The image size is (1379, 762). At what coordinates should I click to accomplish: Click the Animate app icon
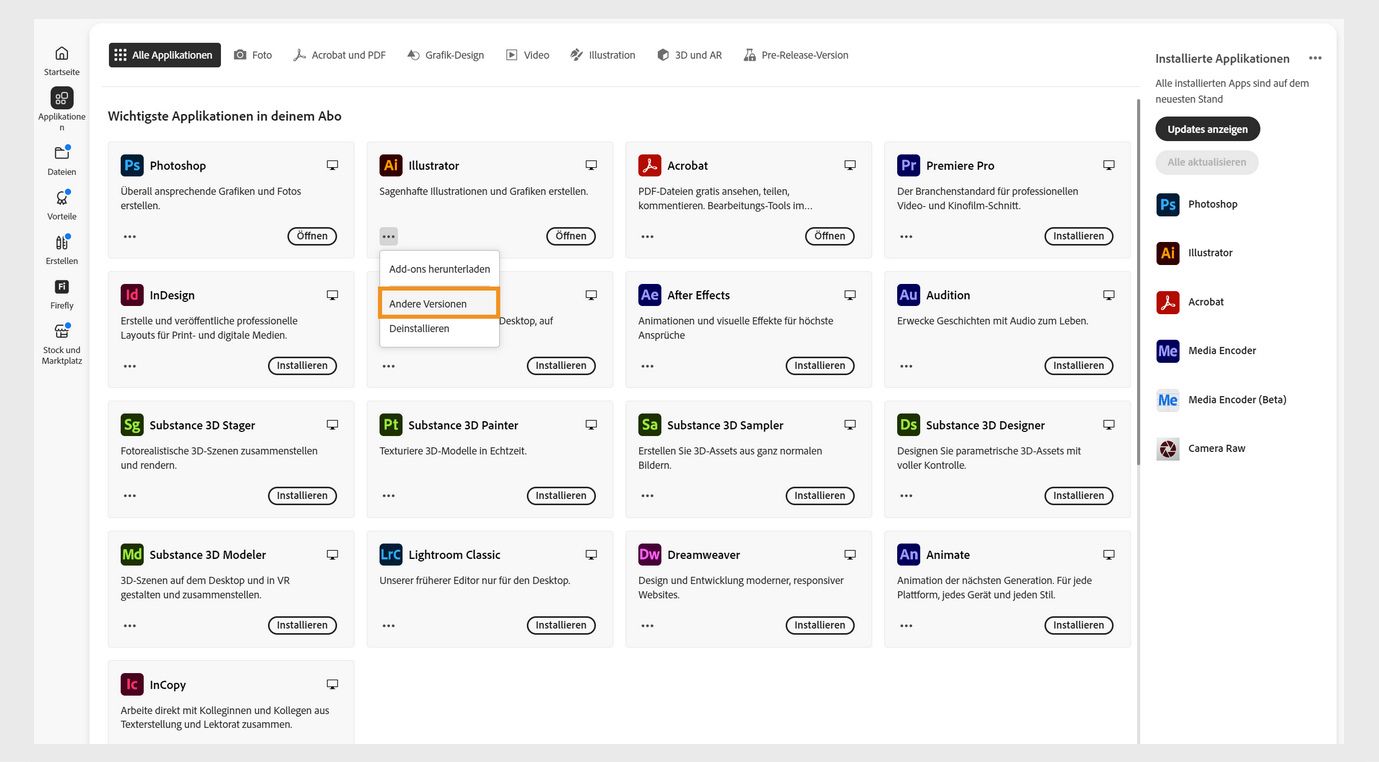[x=908, y=554]
